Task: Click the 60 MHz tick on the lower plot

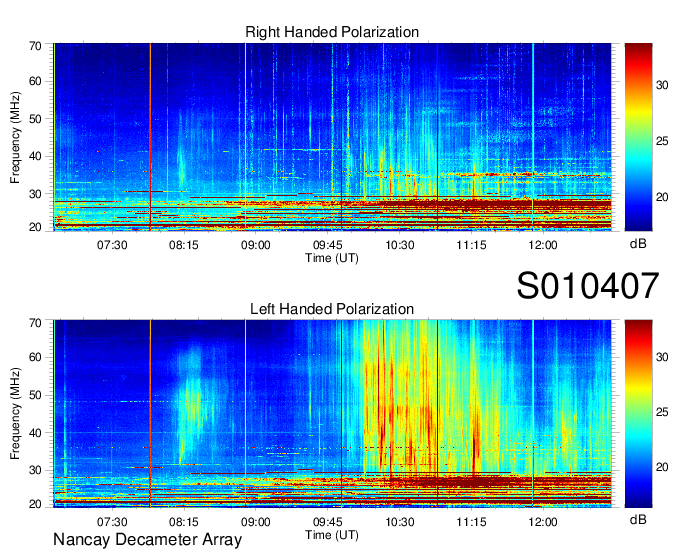Action: tap(36, 358)
